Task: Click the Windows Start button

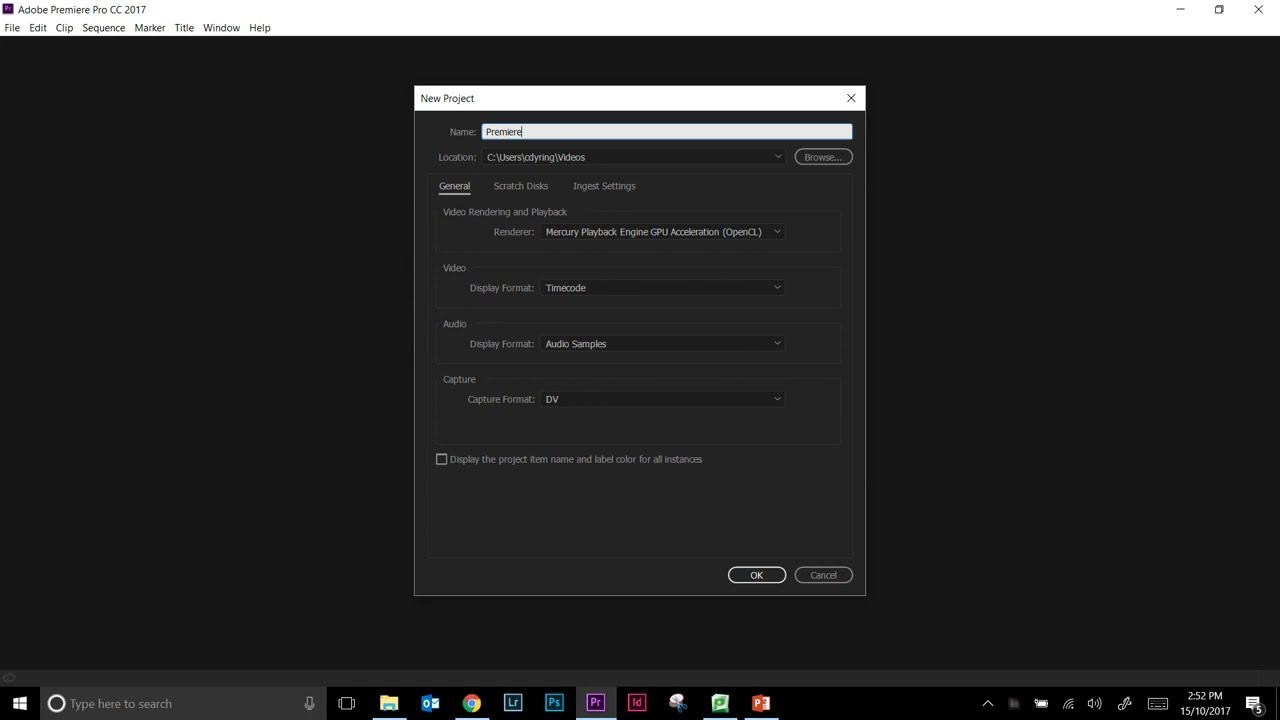Action: point(20,703)
